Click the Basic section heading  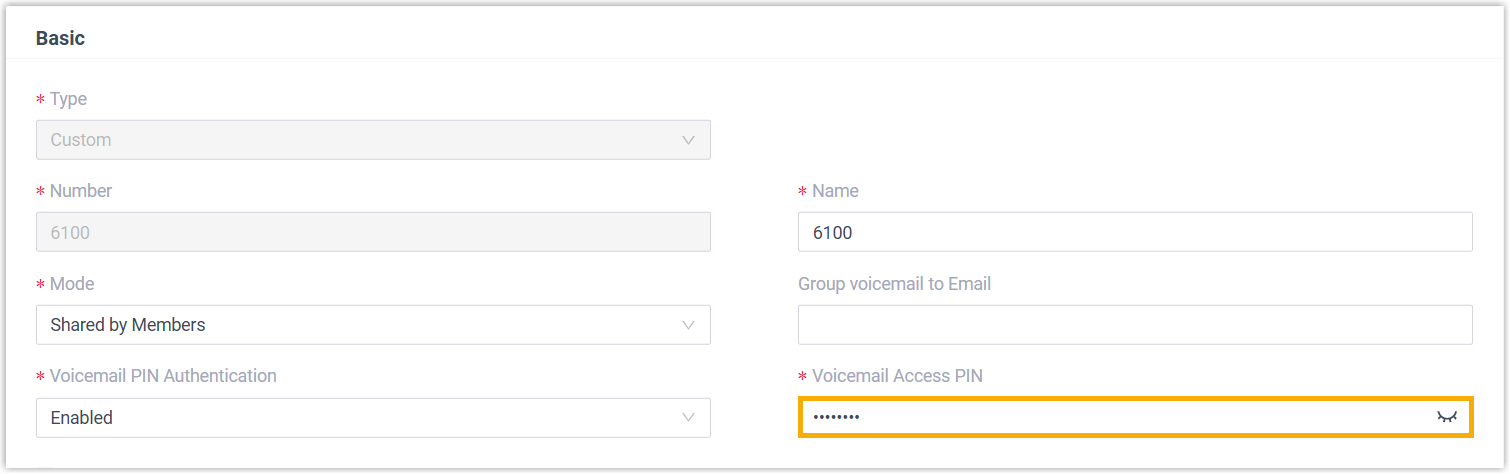click(x=60, y=38)
